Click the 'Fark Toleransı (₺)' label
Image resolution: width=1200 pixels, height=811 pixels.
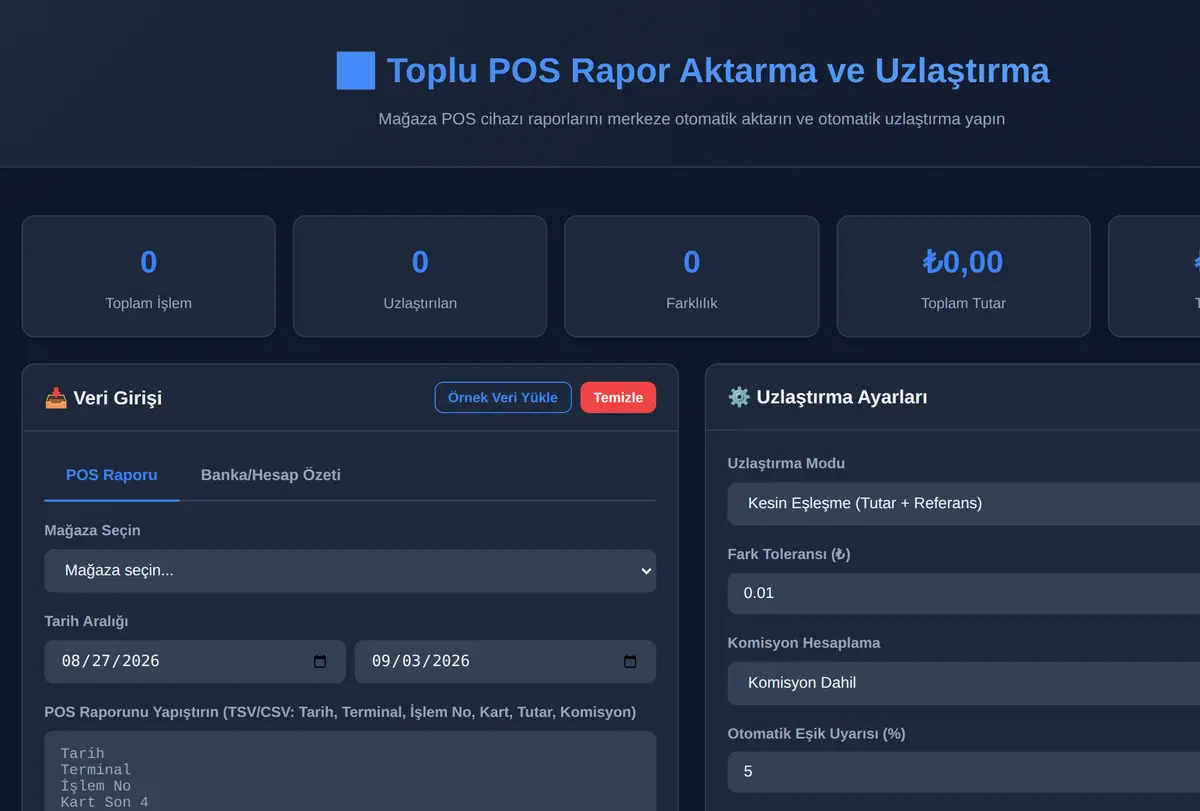coord(789,554)
